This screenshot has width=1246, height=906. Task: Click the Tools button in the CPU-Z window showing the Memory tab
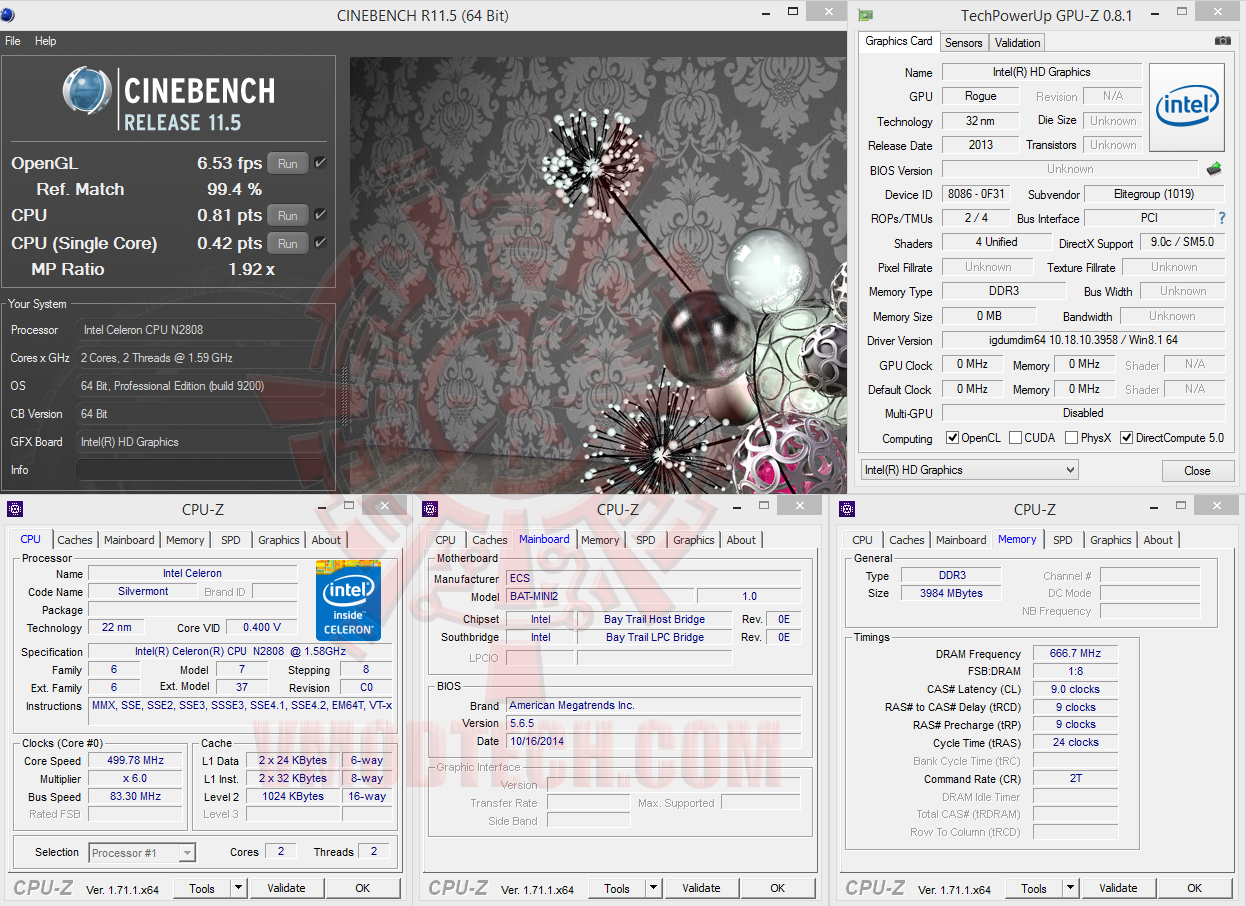tap(1034, 888)
